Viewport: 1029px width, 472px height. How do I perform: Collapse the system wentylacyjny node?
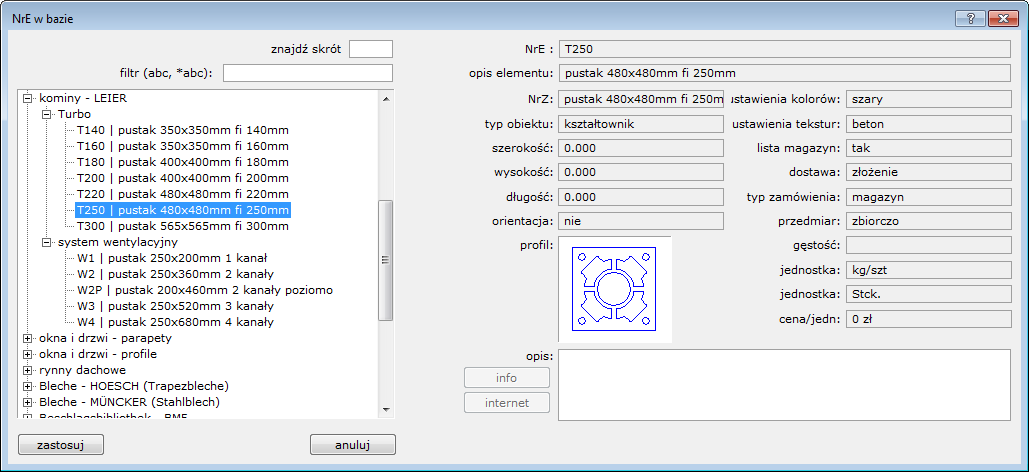click(46, 242)
